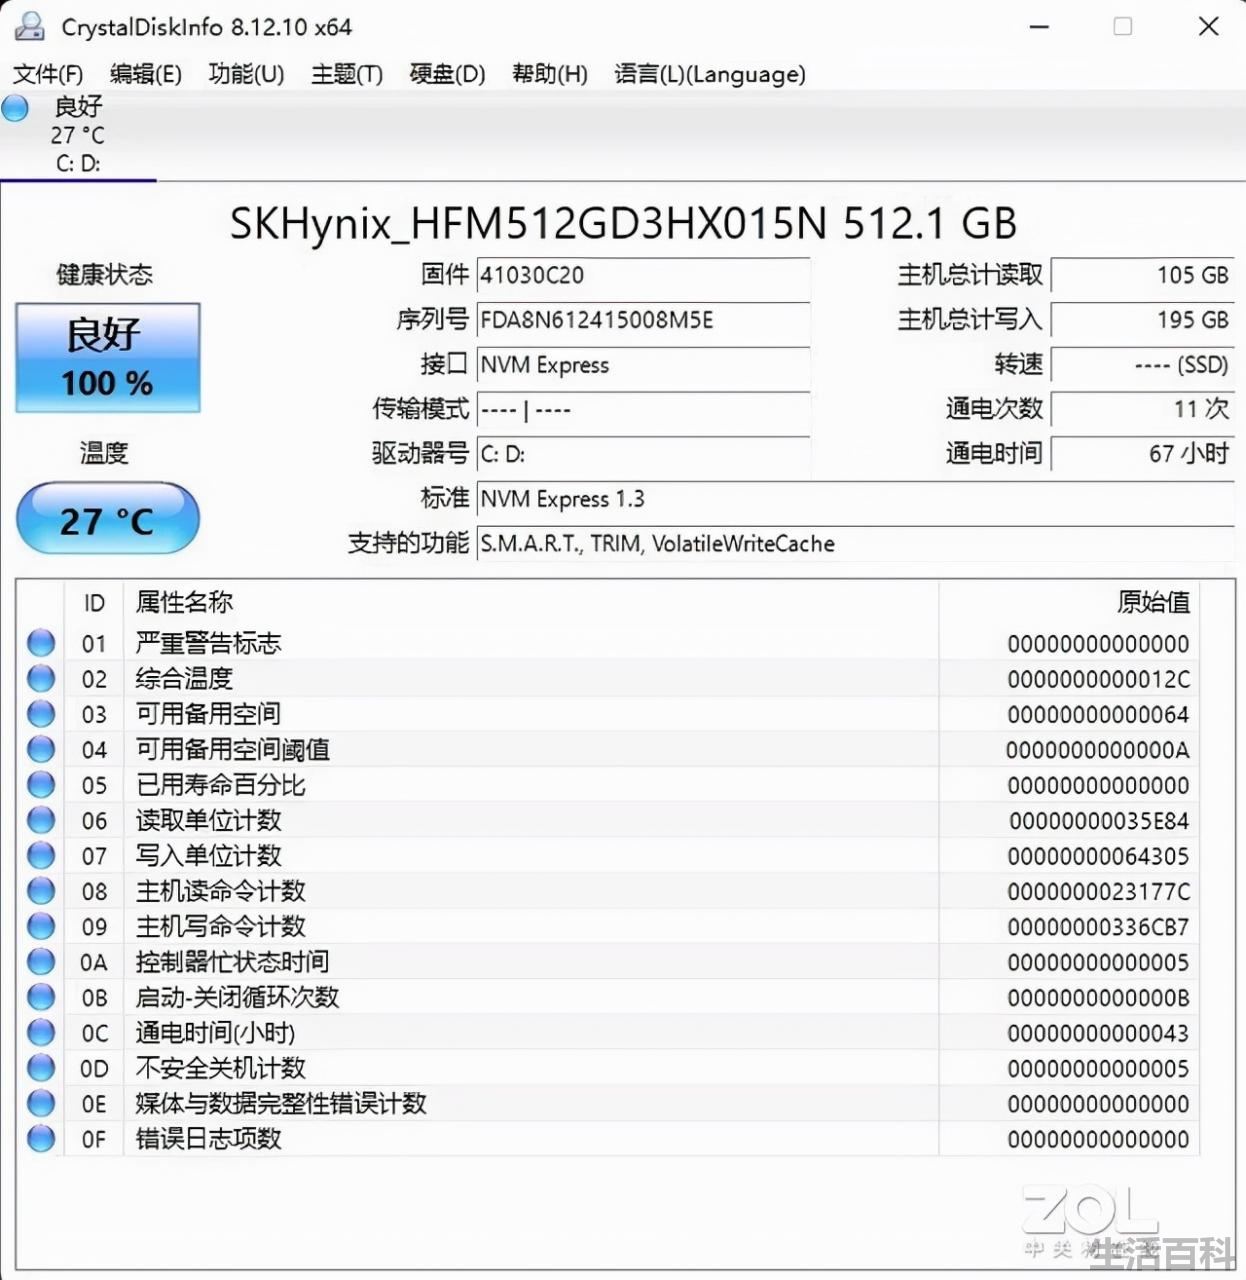This screenshot has height=1280, width=1246.
Task: Click the 属性名称 column header
Action: coord(531,603)
